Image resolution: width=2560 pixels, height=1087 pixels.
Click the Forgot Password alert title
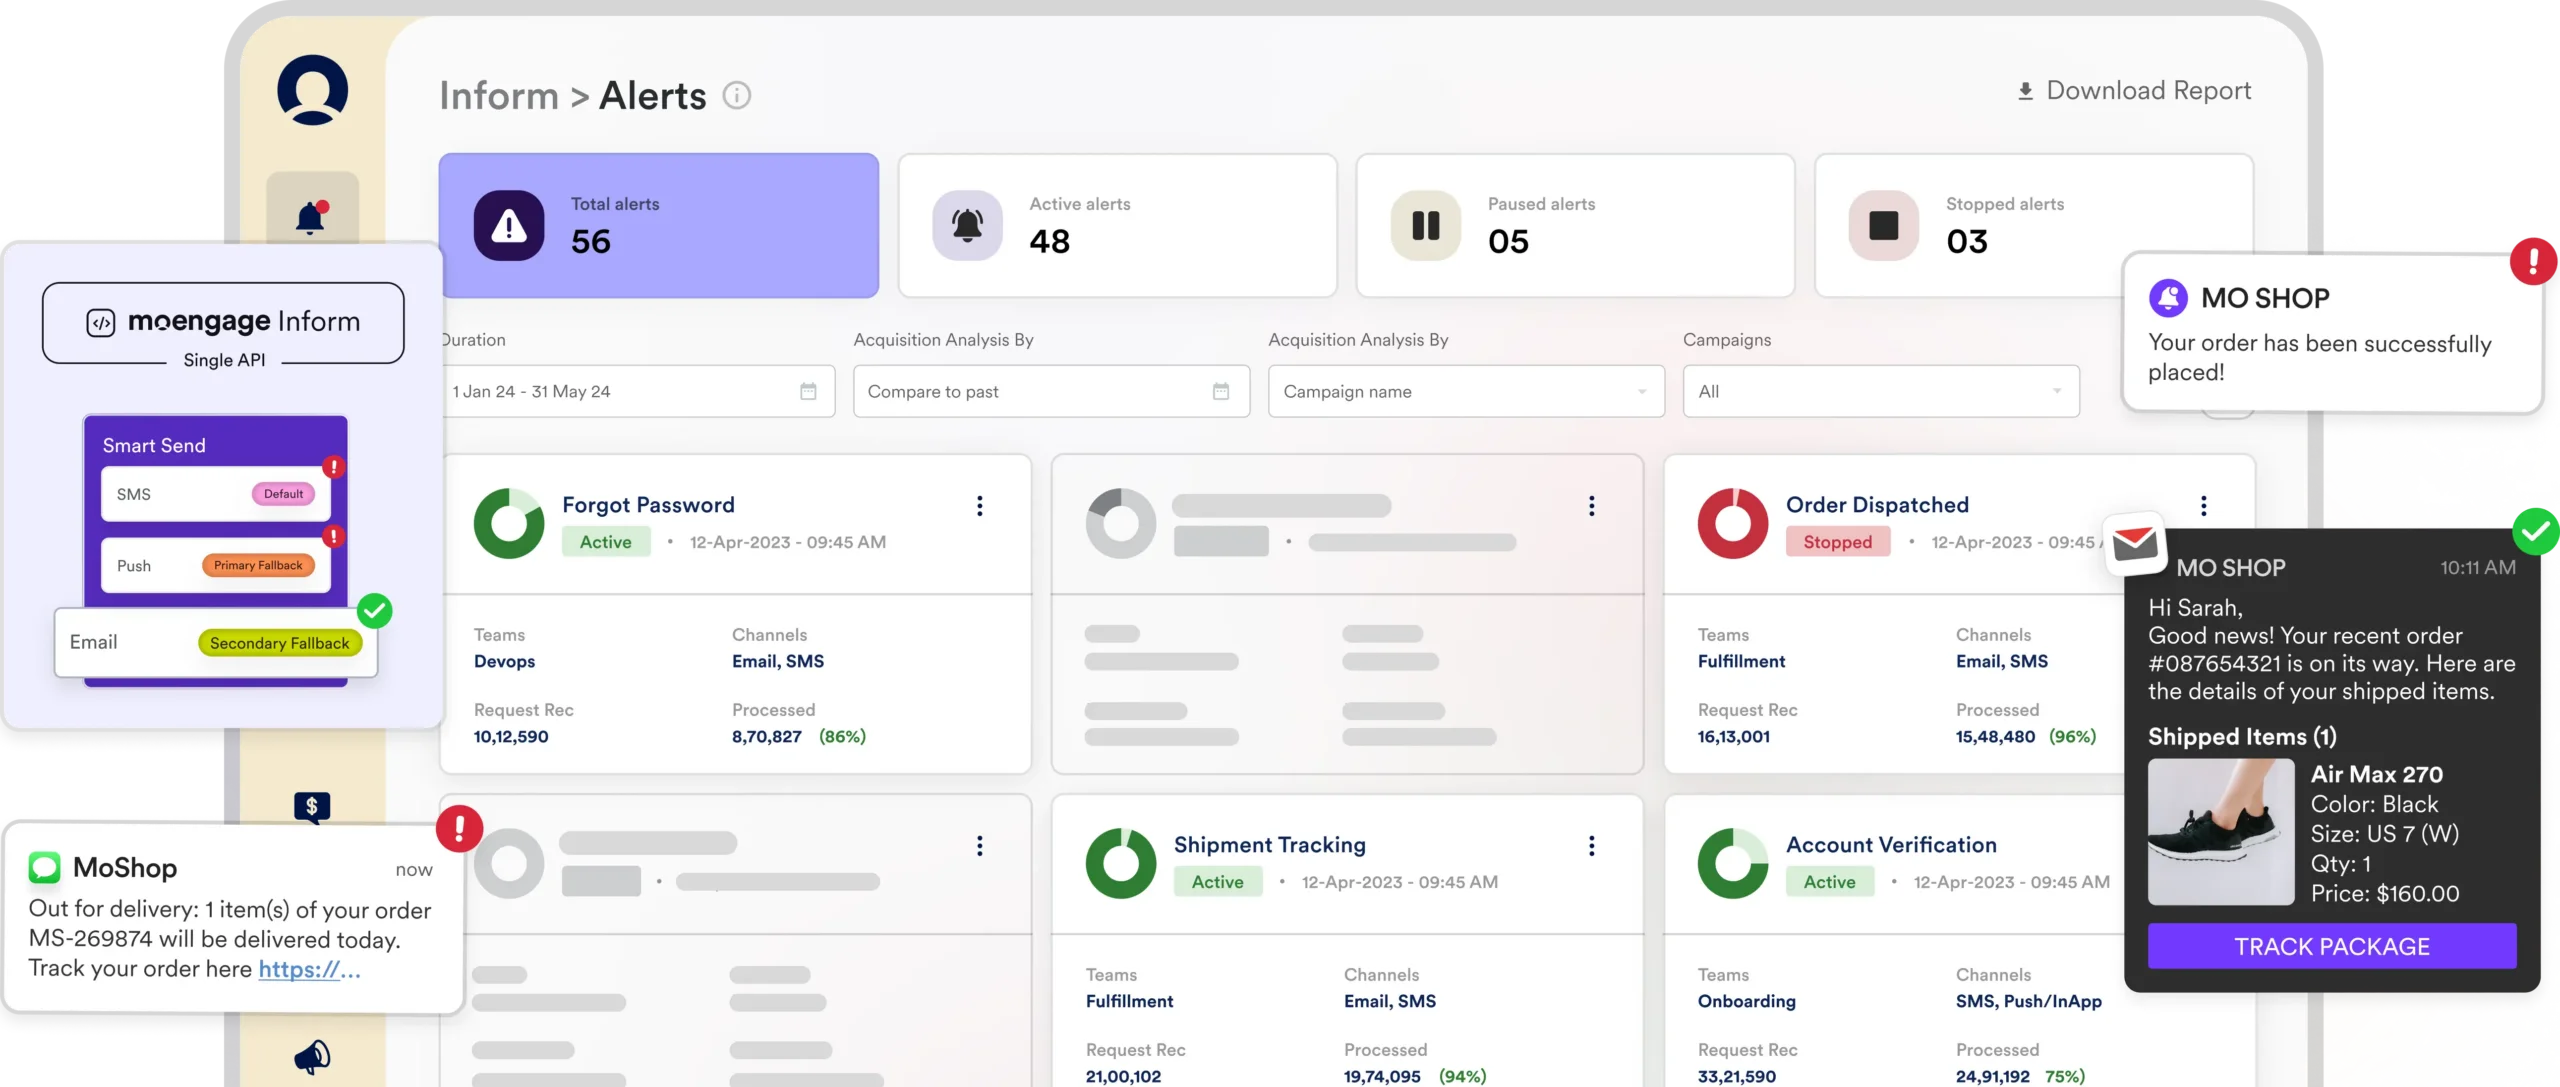(x=648, y=505)
